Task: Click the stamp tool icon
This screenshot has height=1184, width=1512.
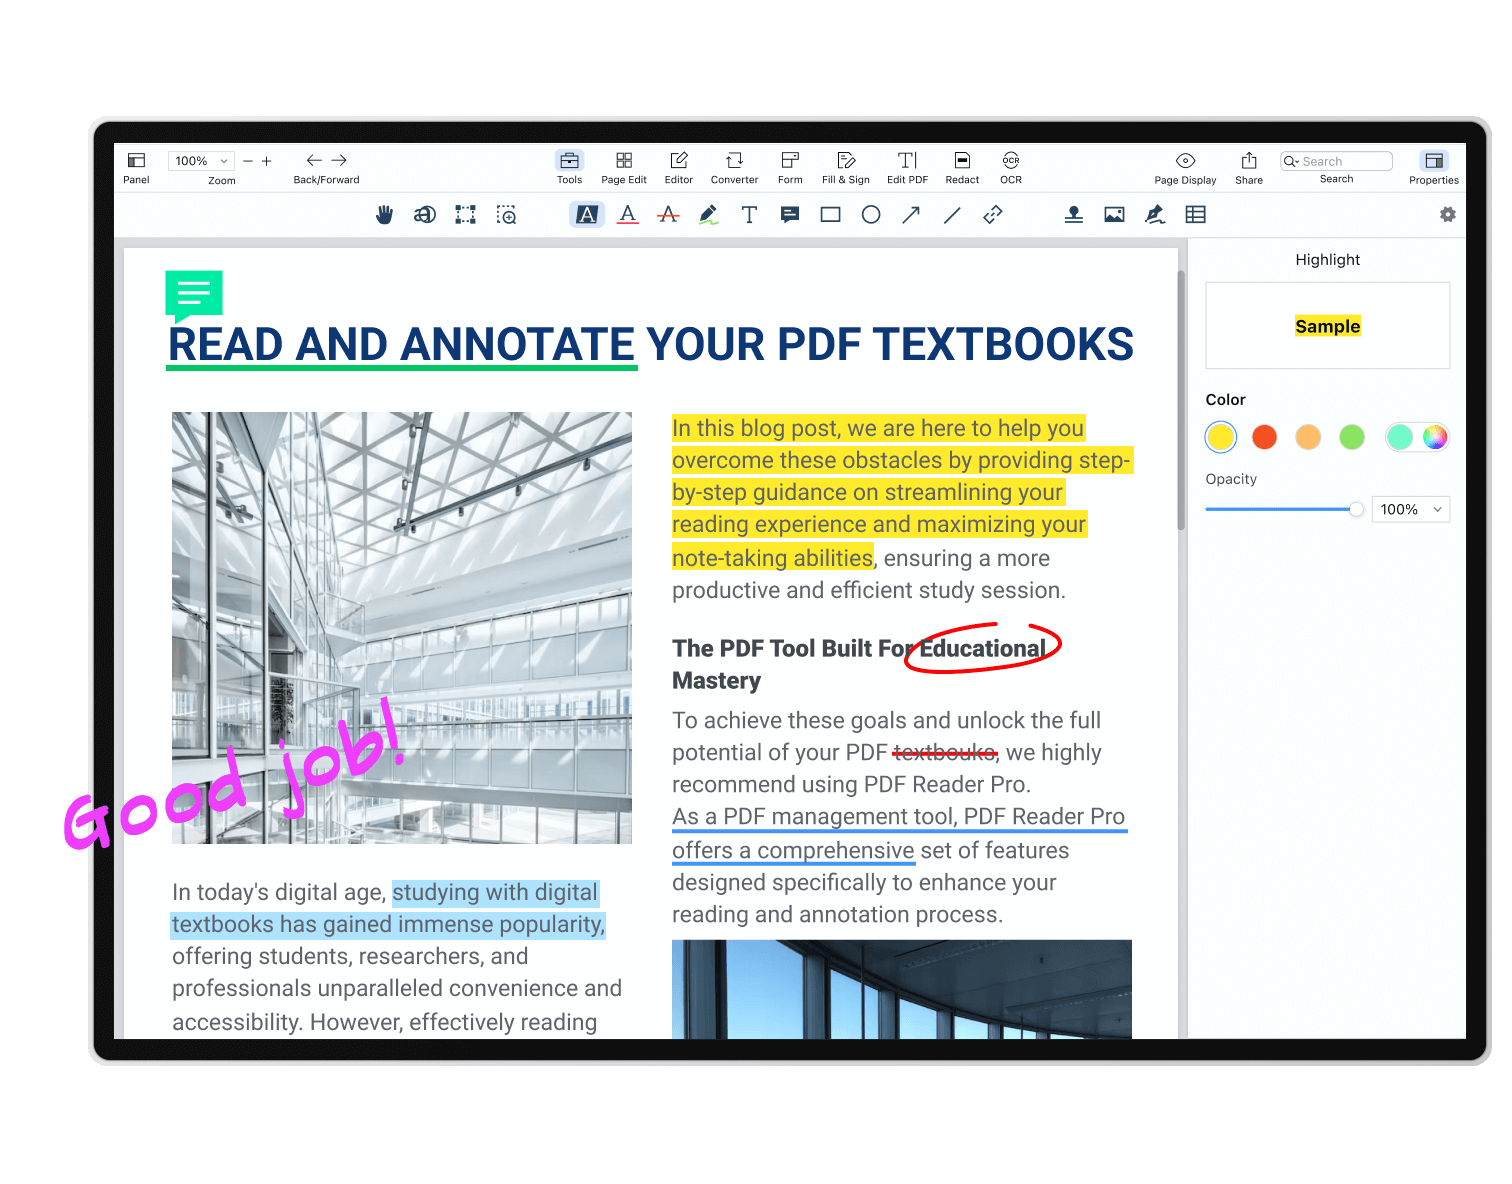Action: 1073,215
